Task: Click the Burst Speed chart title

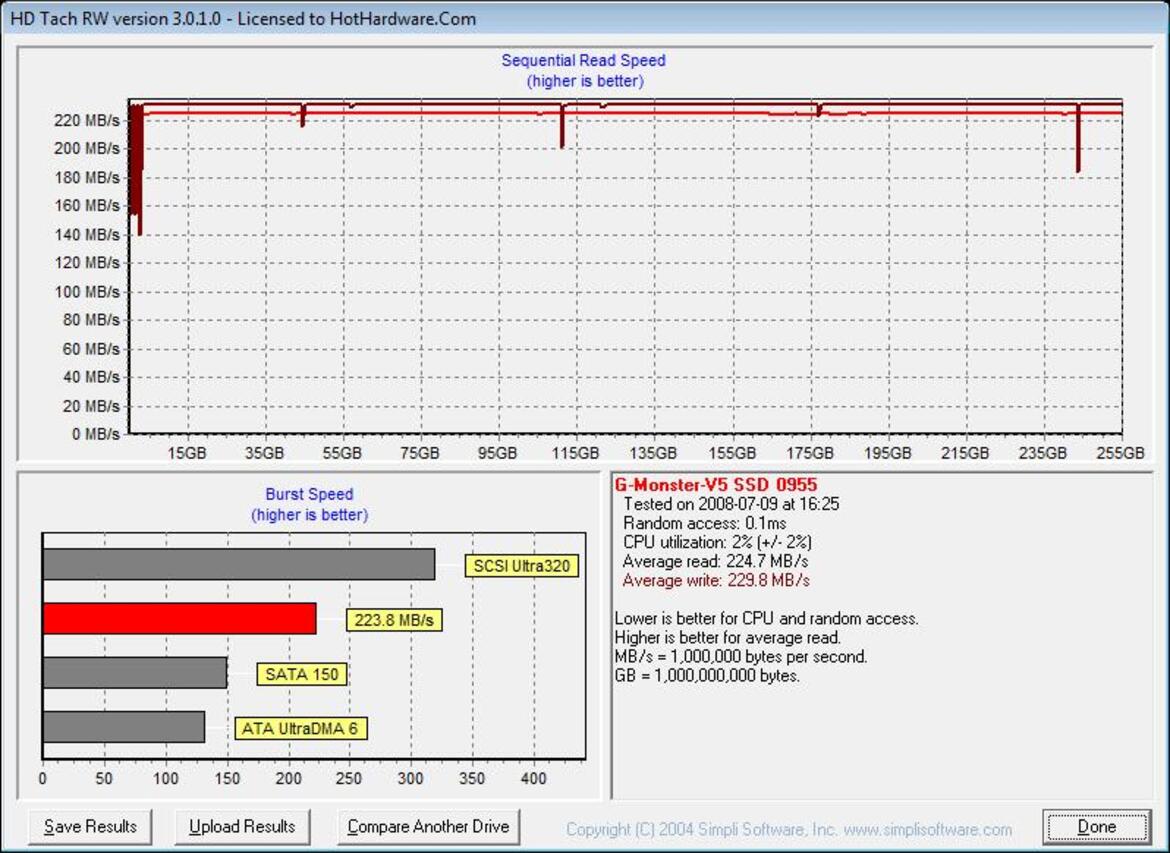Action: [309, 494]
